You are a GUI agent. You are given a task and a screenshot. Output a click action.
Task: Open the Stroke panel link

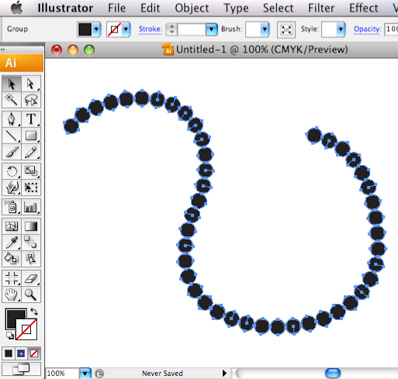(150, 29)
